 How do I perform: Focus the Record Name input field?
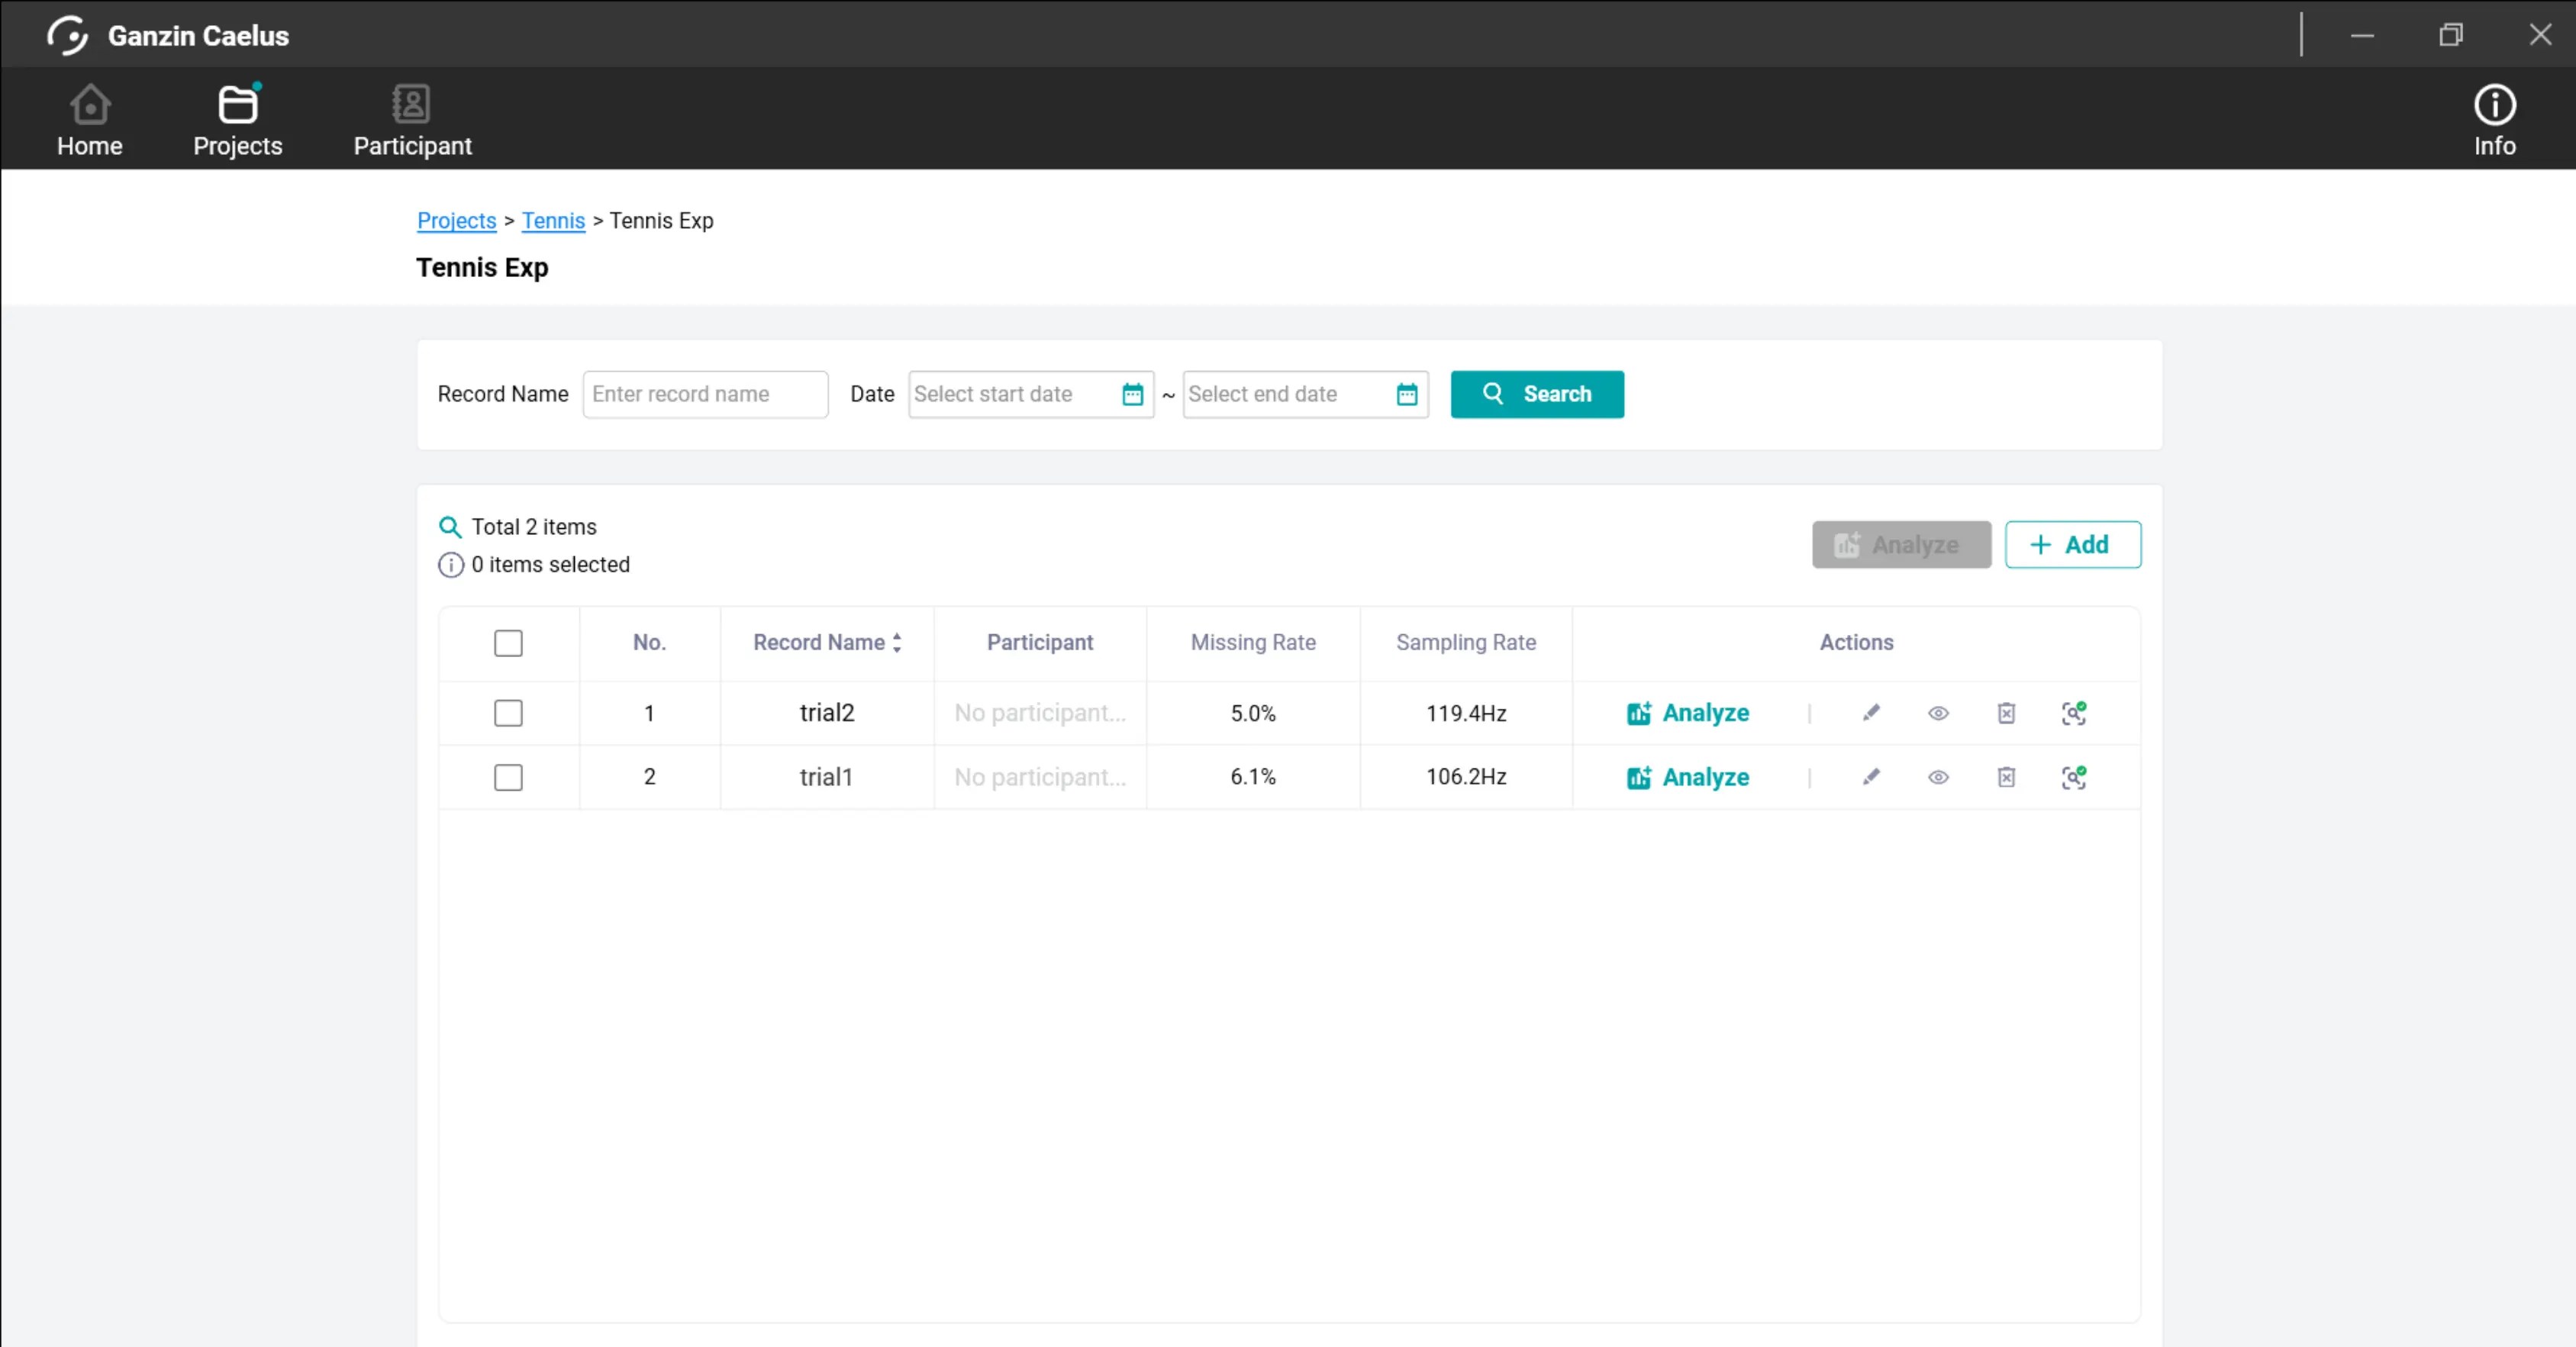[705, 394]
